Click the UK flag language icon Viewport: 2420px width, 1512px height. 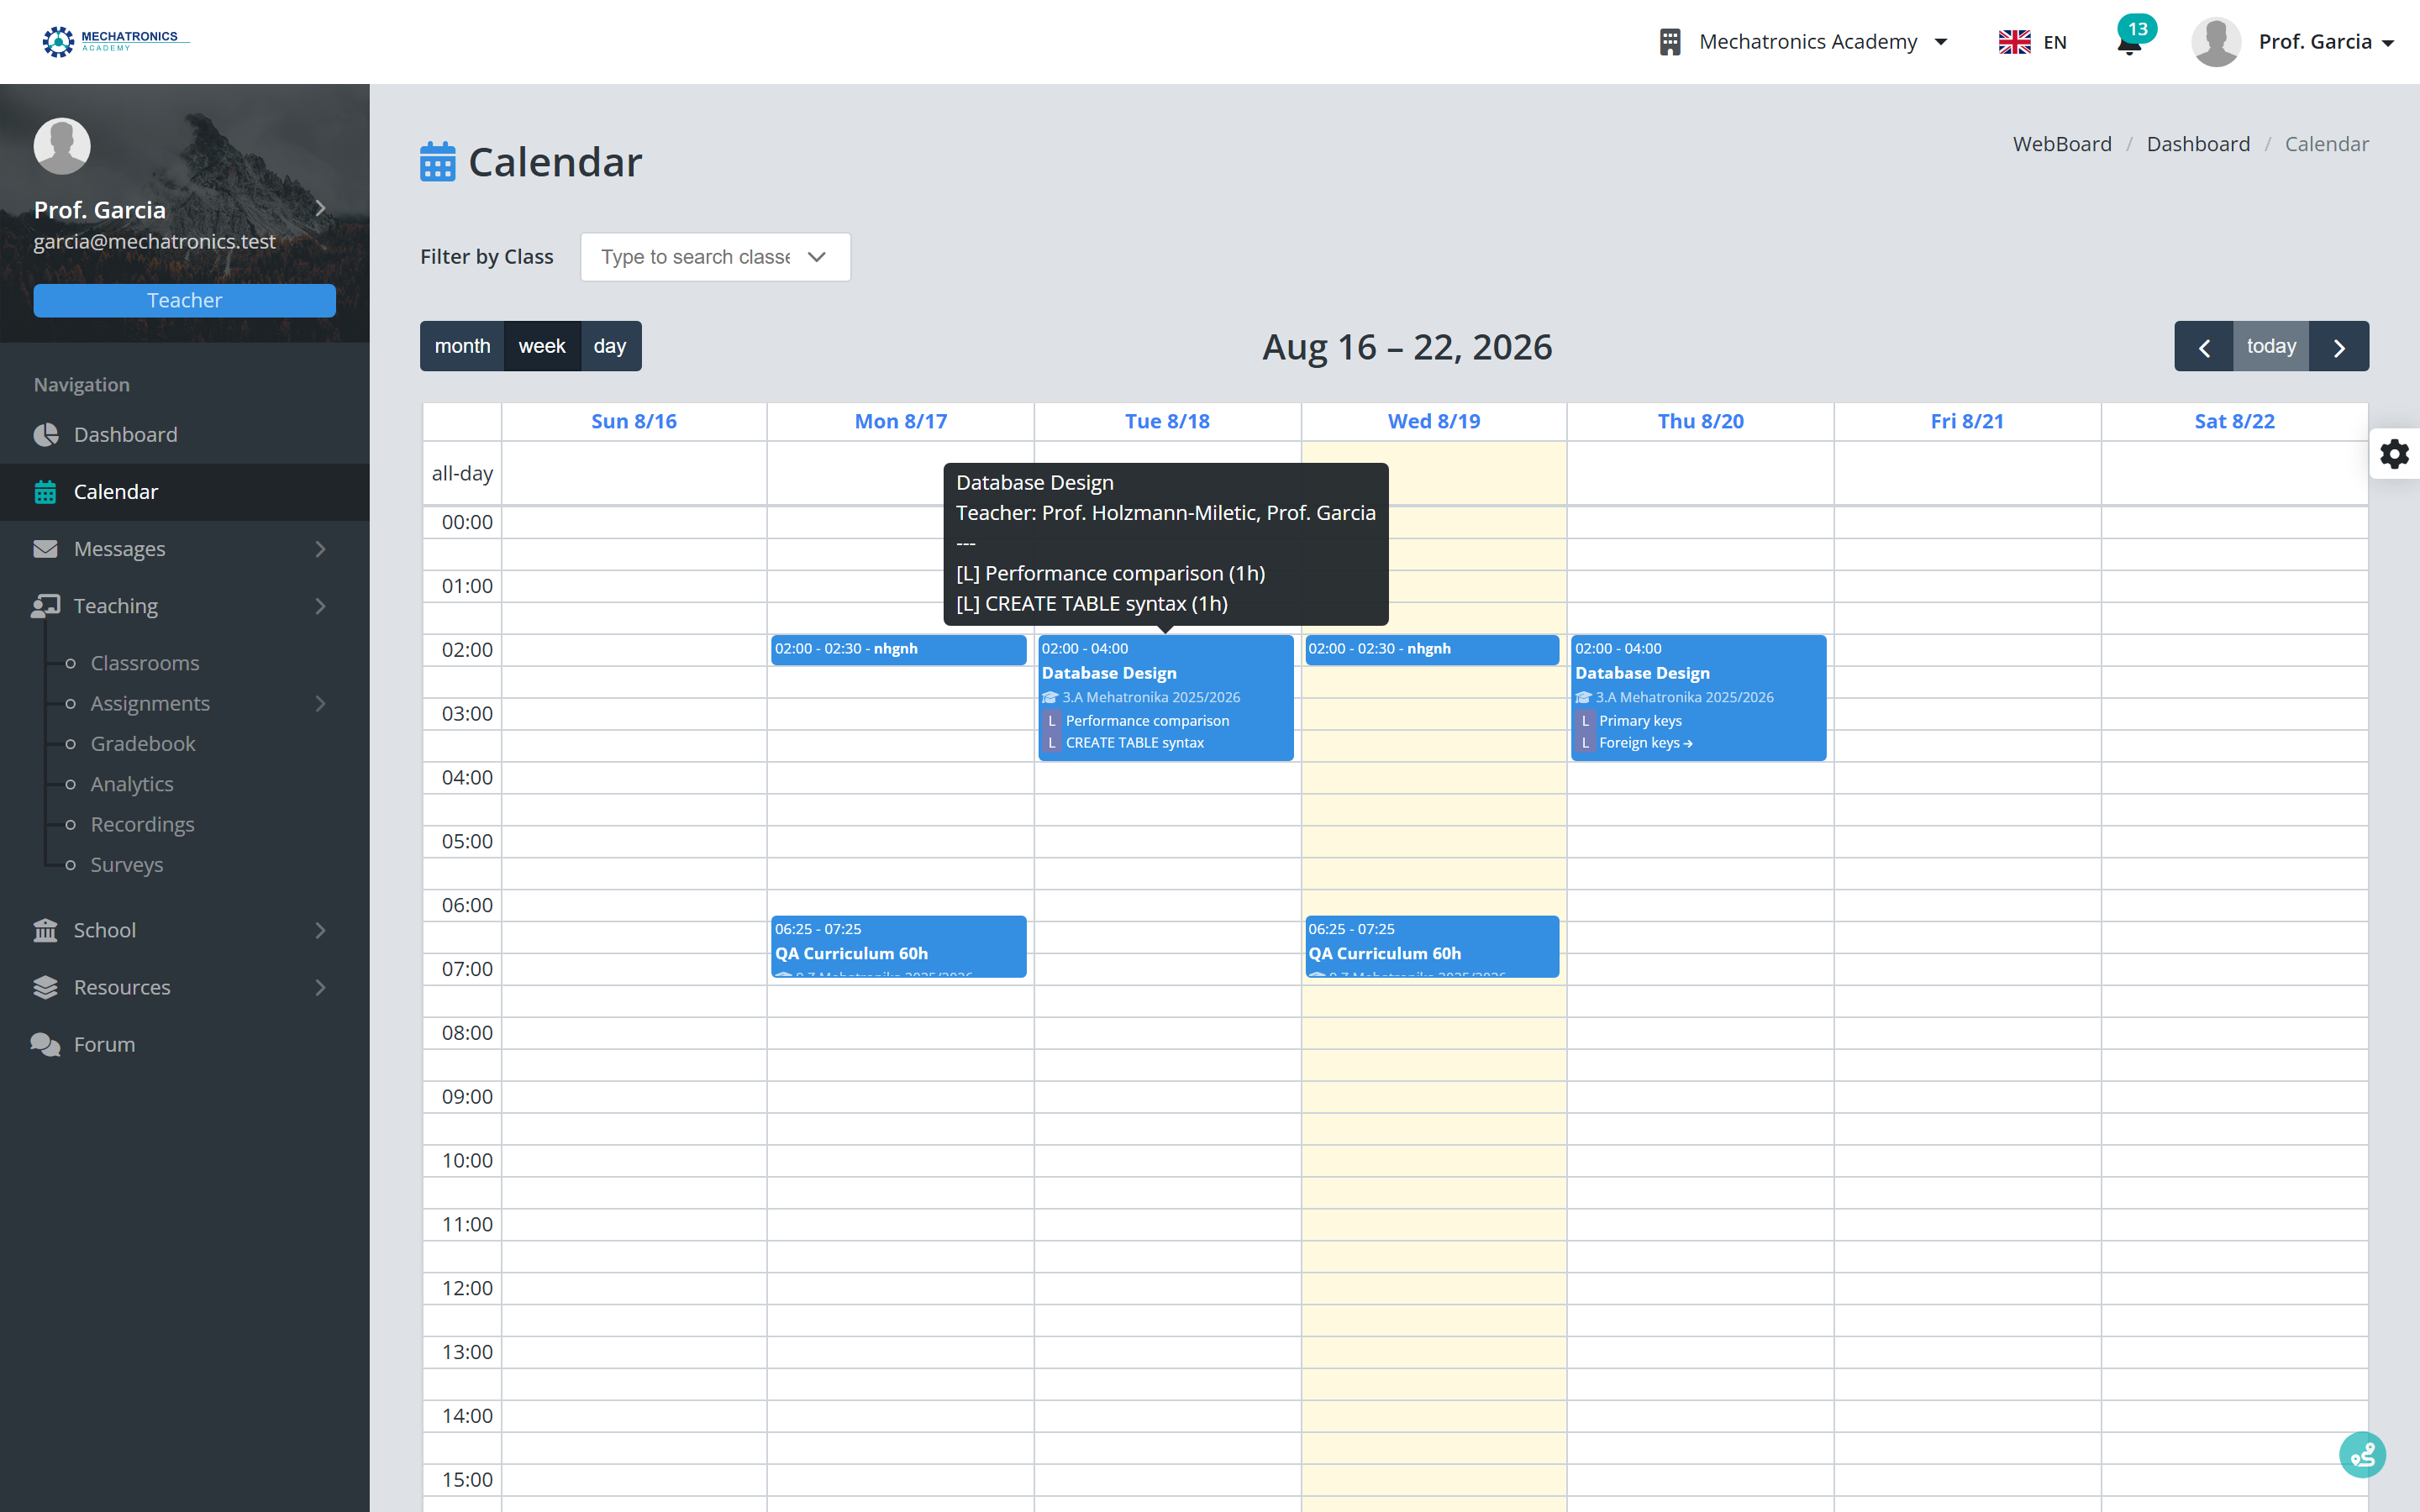2014,42
